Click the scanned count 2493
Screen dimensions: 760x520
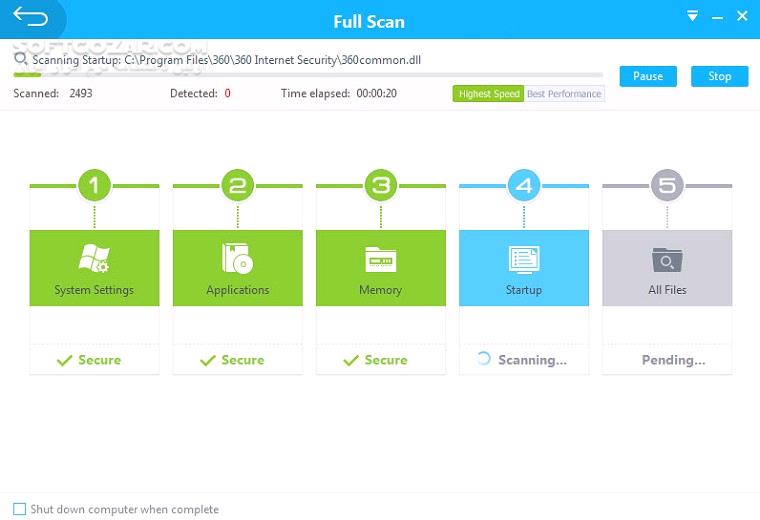[x=81, y=93]
